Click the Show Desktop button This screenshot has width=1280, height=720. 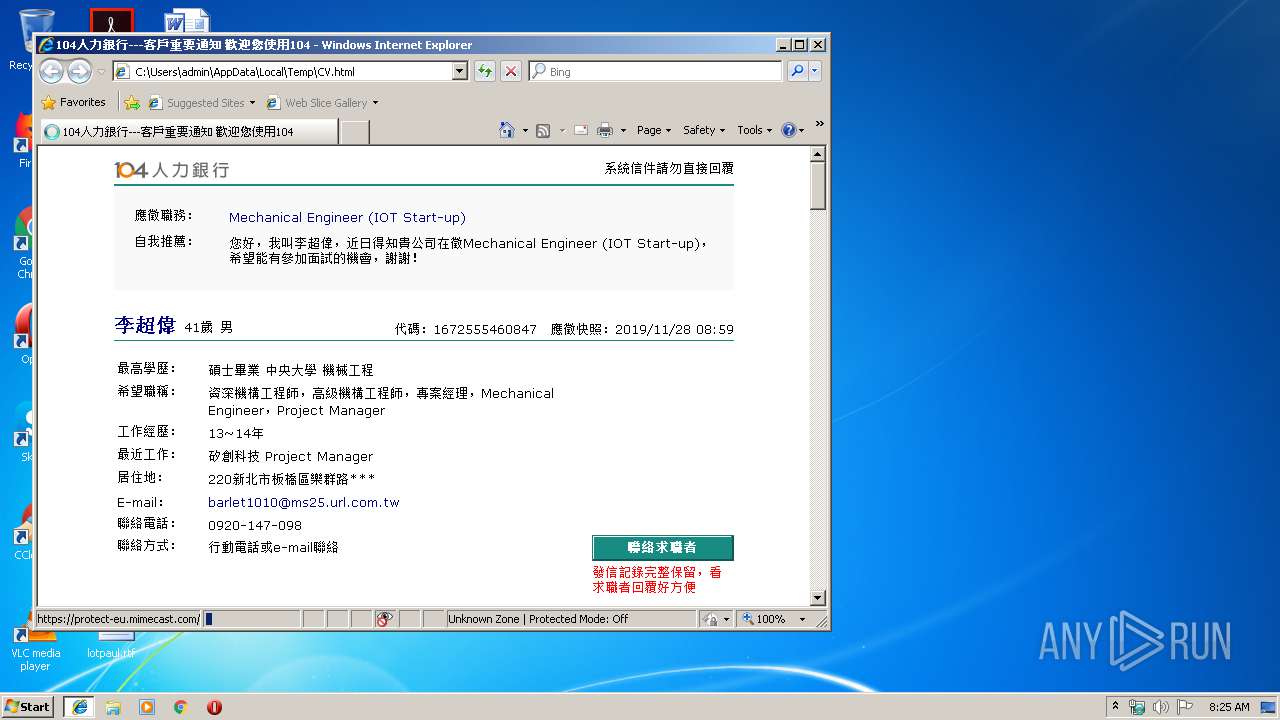(1269, 707)
